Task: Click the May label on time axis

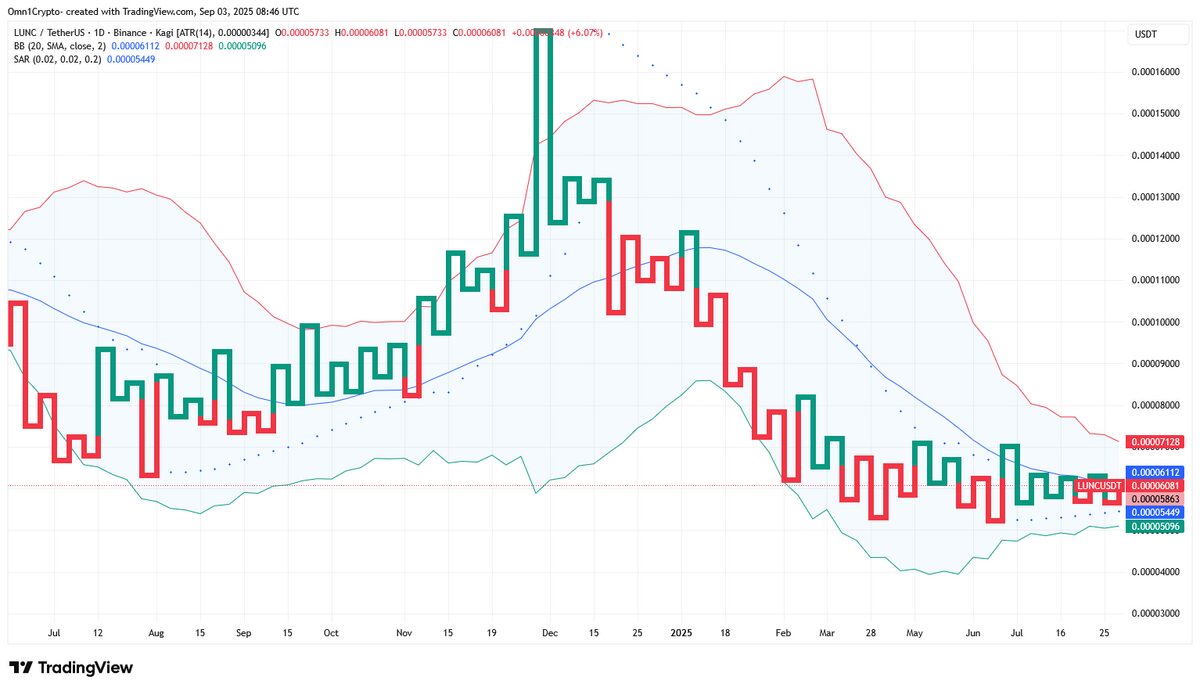Action: click(914, 633)
